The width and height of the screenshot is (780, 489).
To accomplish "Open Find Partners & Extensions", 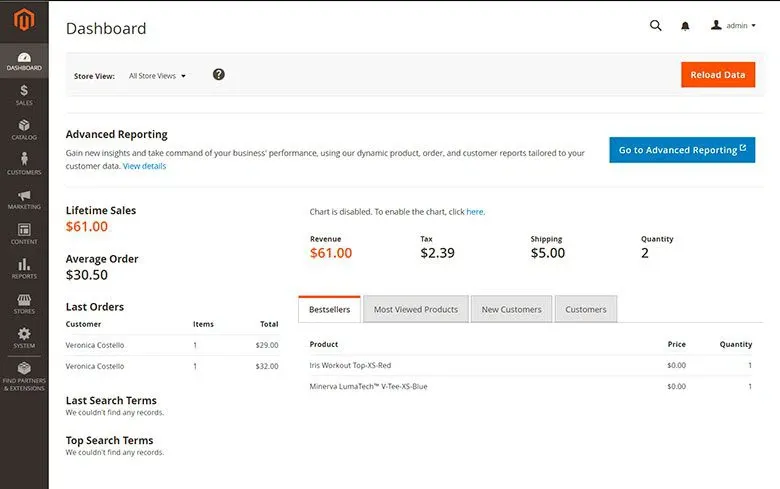I will click(x=24, y=376).
